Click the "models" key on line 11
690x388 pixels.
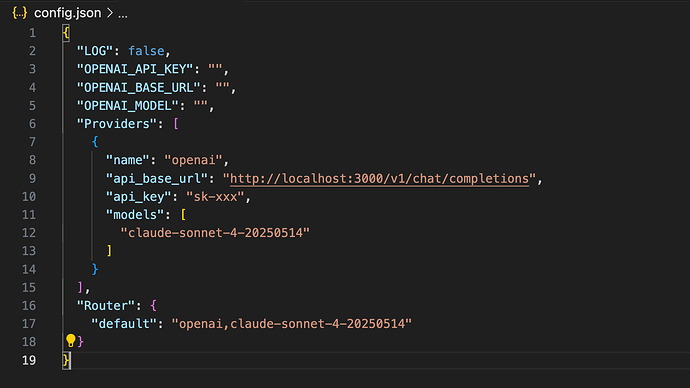135,215
